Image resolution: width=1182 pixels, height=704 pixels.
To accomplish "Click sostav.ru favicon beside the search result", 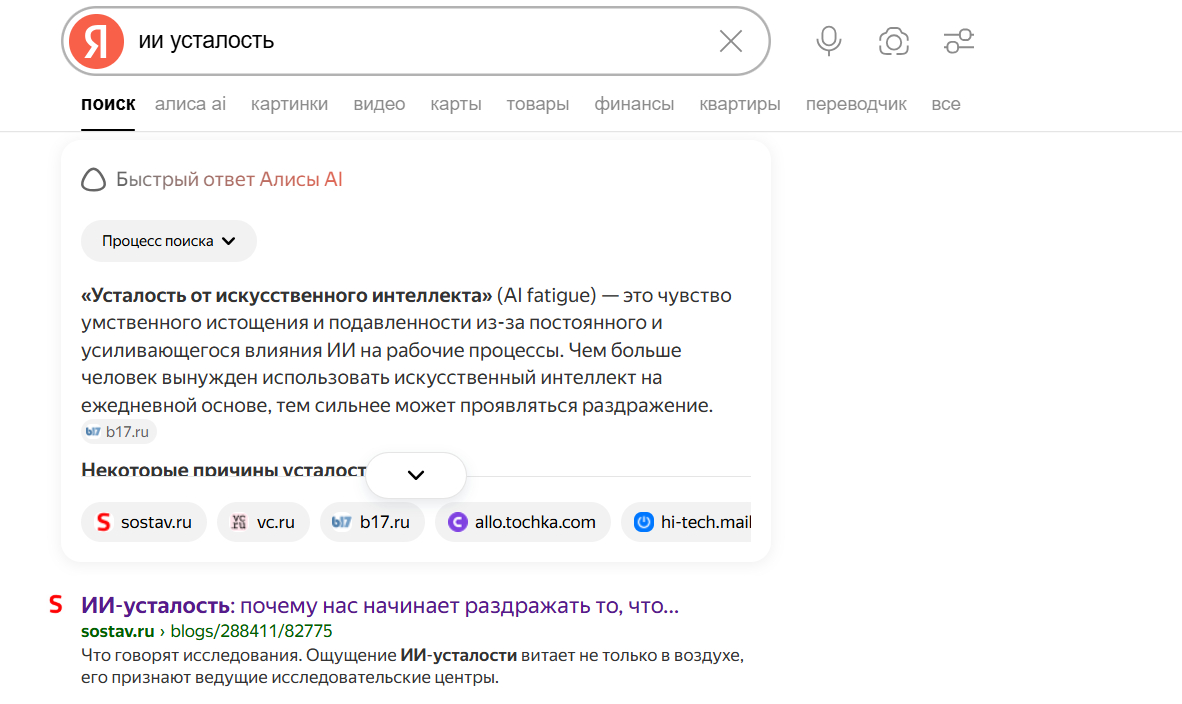I will click(56, 604).
